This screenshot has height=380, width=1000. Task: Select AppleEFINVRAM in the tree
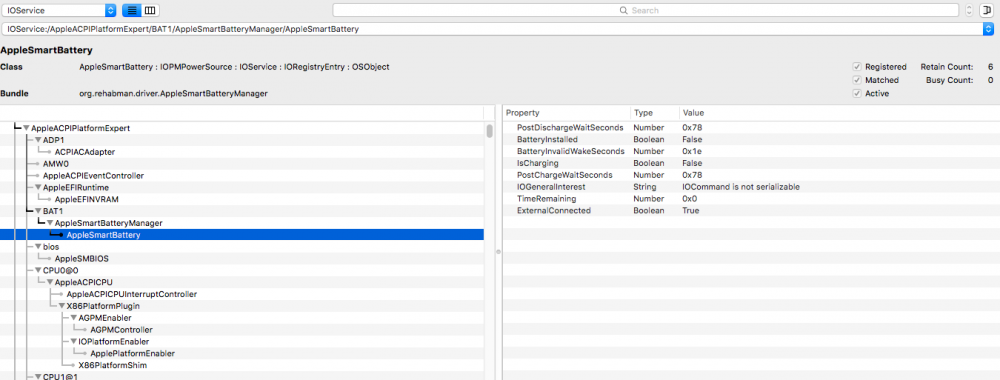pyautogui.click(x=87, y=200)
